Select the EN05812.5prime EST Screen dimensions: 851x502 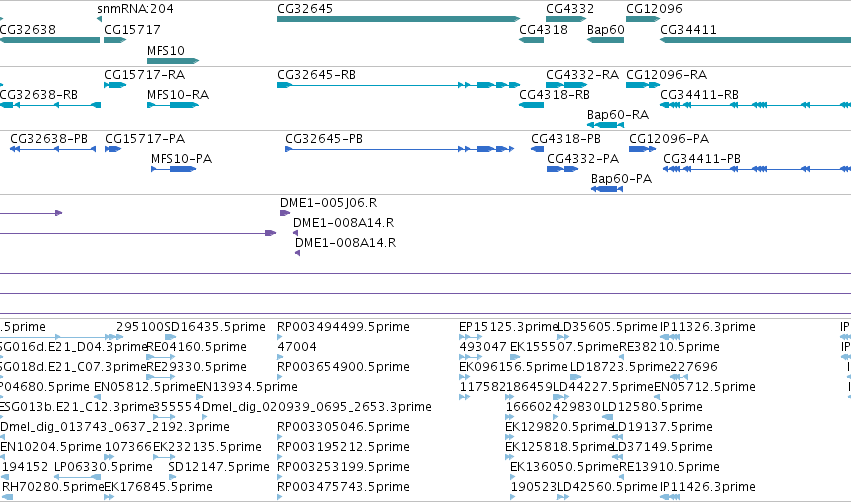click(x=97, y=397)
